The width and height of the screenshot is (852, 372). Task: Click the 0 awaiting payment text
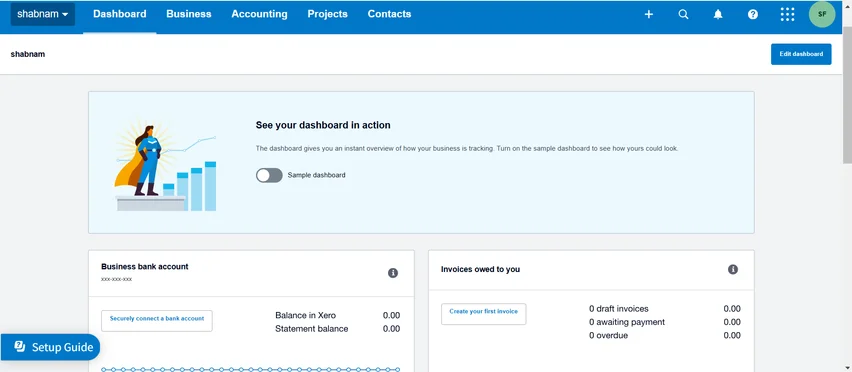pos(627,322)
